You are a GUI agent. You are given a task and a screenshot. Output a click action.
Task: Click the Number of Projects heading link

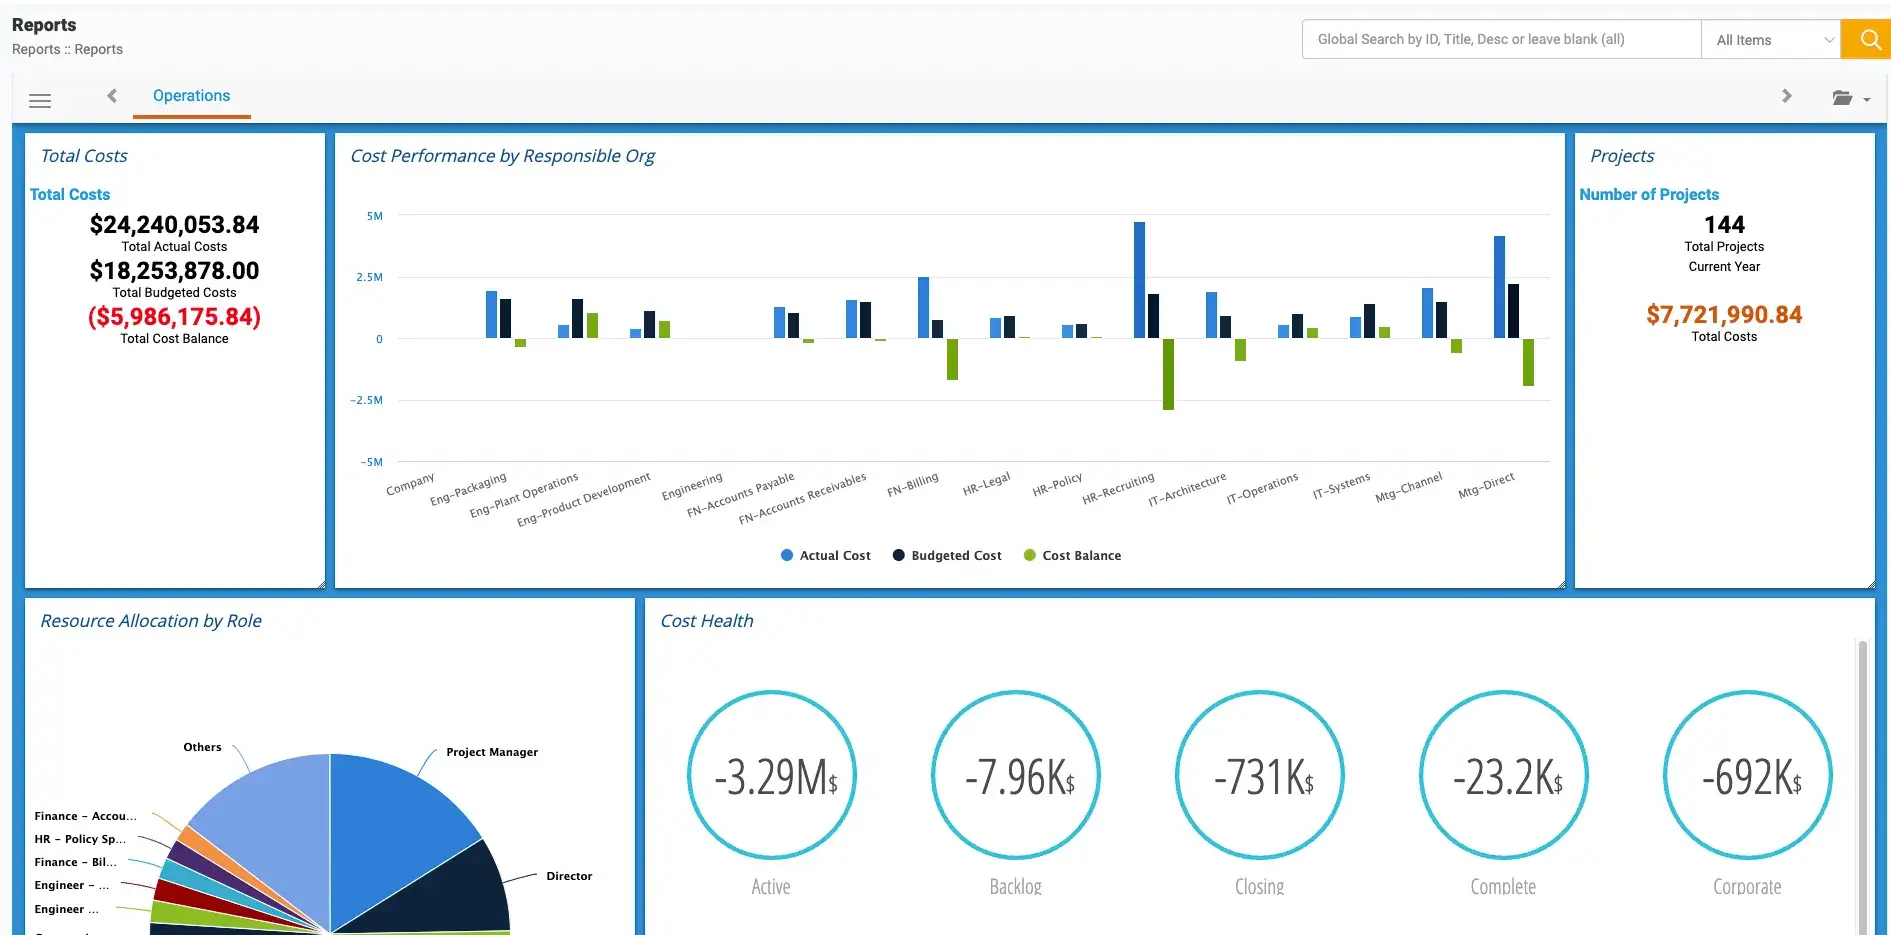tap(1649, 195)
